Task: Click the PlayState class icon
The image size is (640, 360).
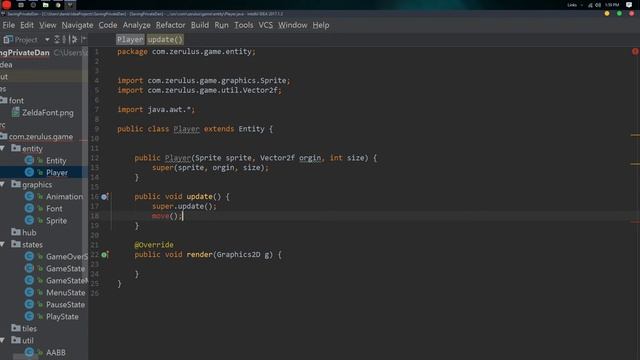Action: (29, 316)
